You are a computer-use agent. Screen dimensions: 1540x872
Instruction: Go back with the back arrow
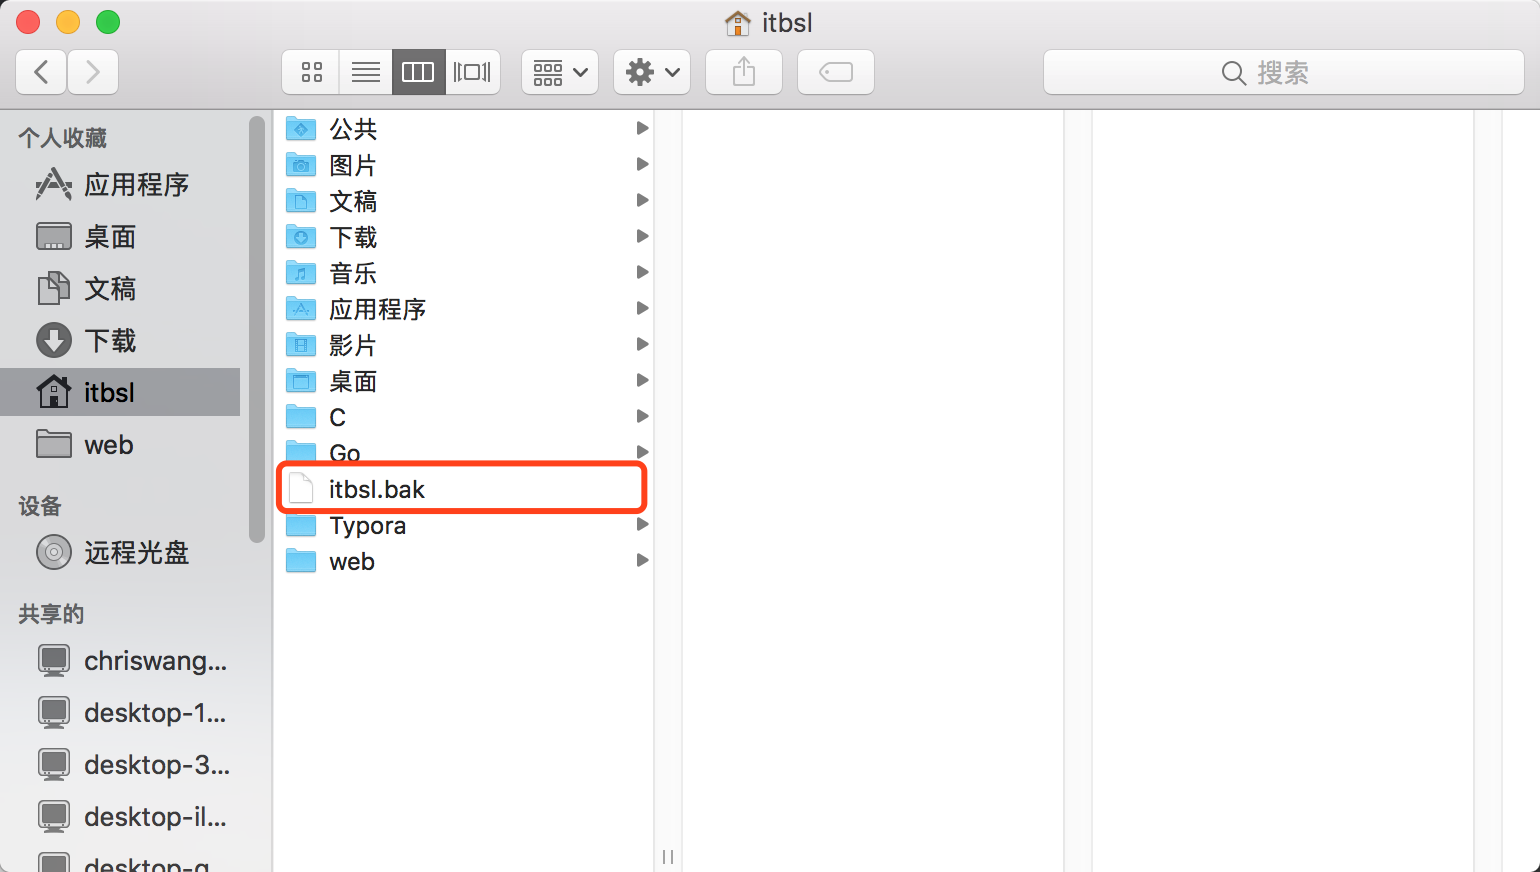42,72
